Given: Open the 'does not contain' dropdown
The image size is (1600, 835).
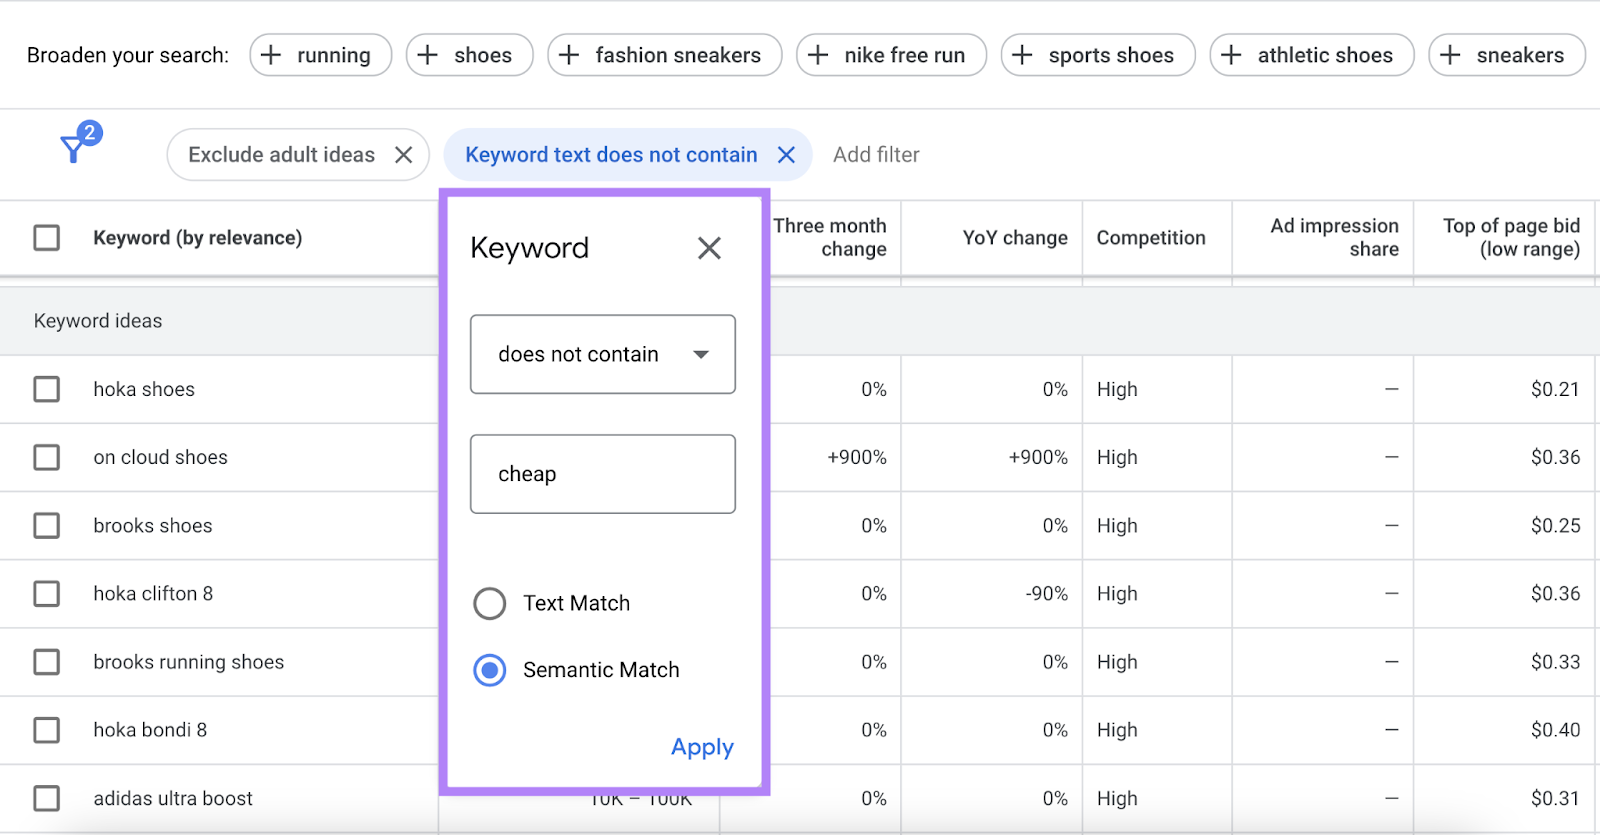Looking at the screenshot, I should click(603, 354).
